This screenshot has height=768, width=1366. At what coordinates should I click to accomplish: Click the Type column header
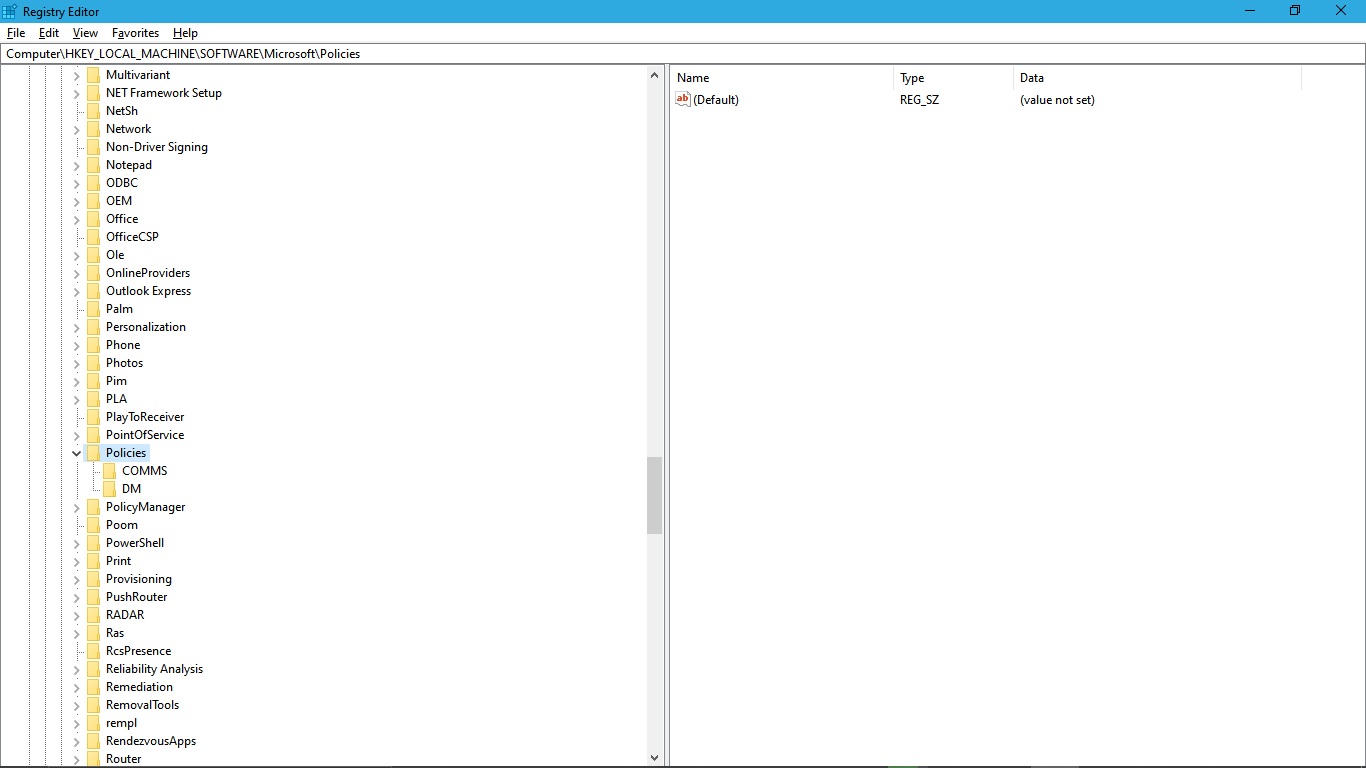[x=953, y=78]
